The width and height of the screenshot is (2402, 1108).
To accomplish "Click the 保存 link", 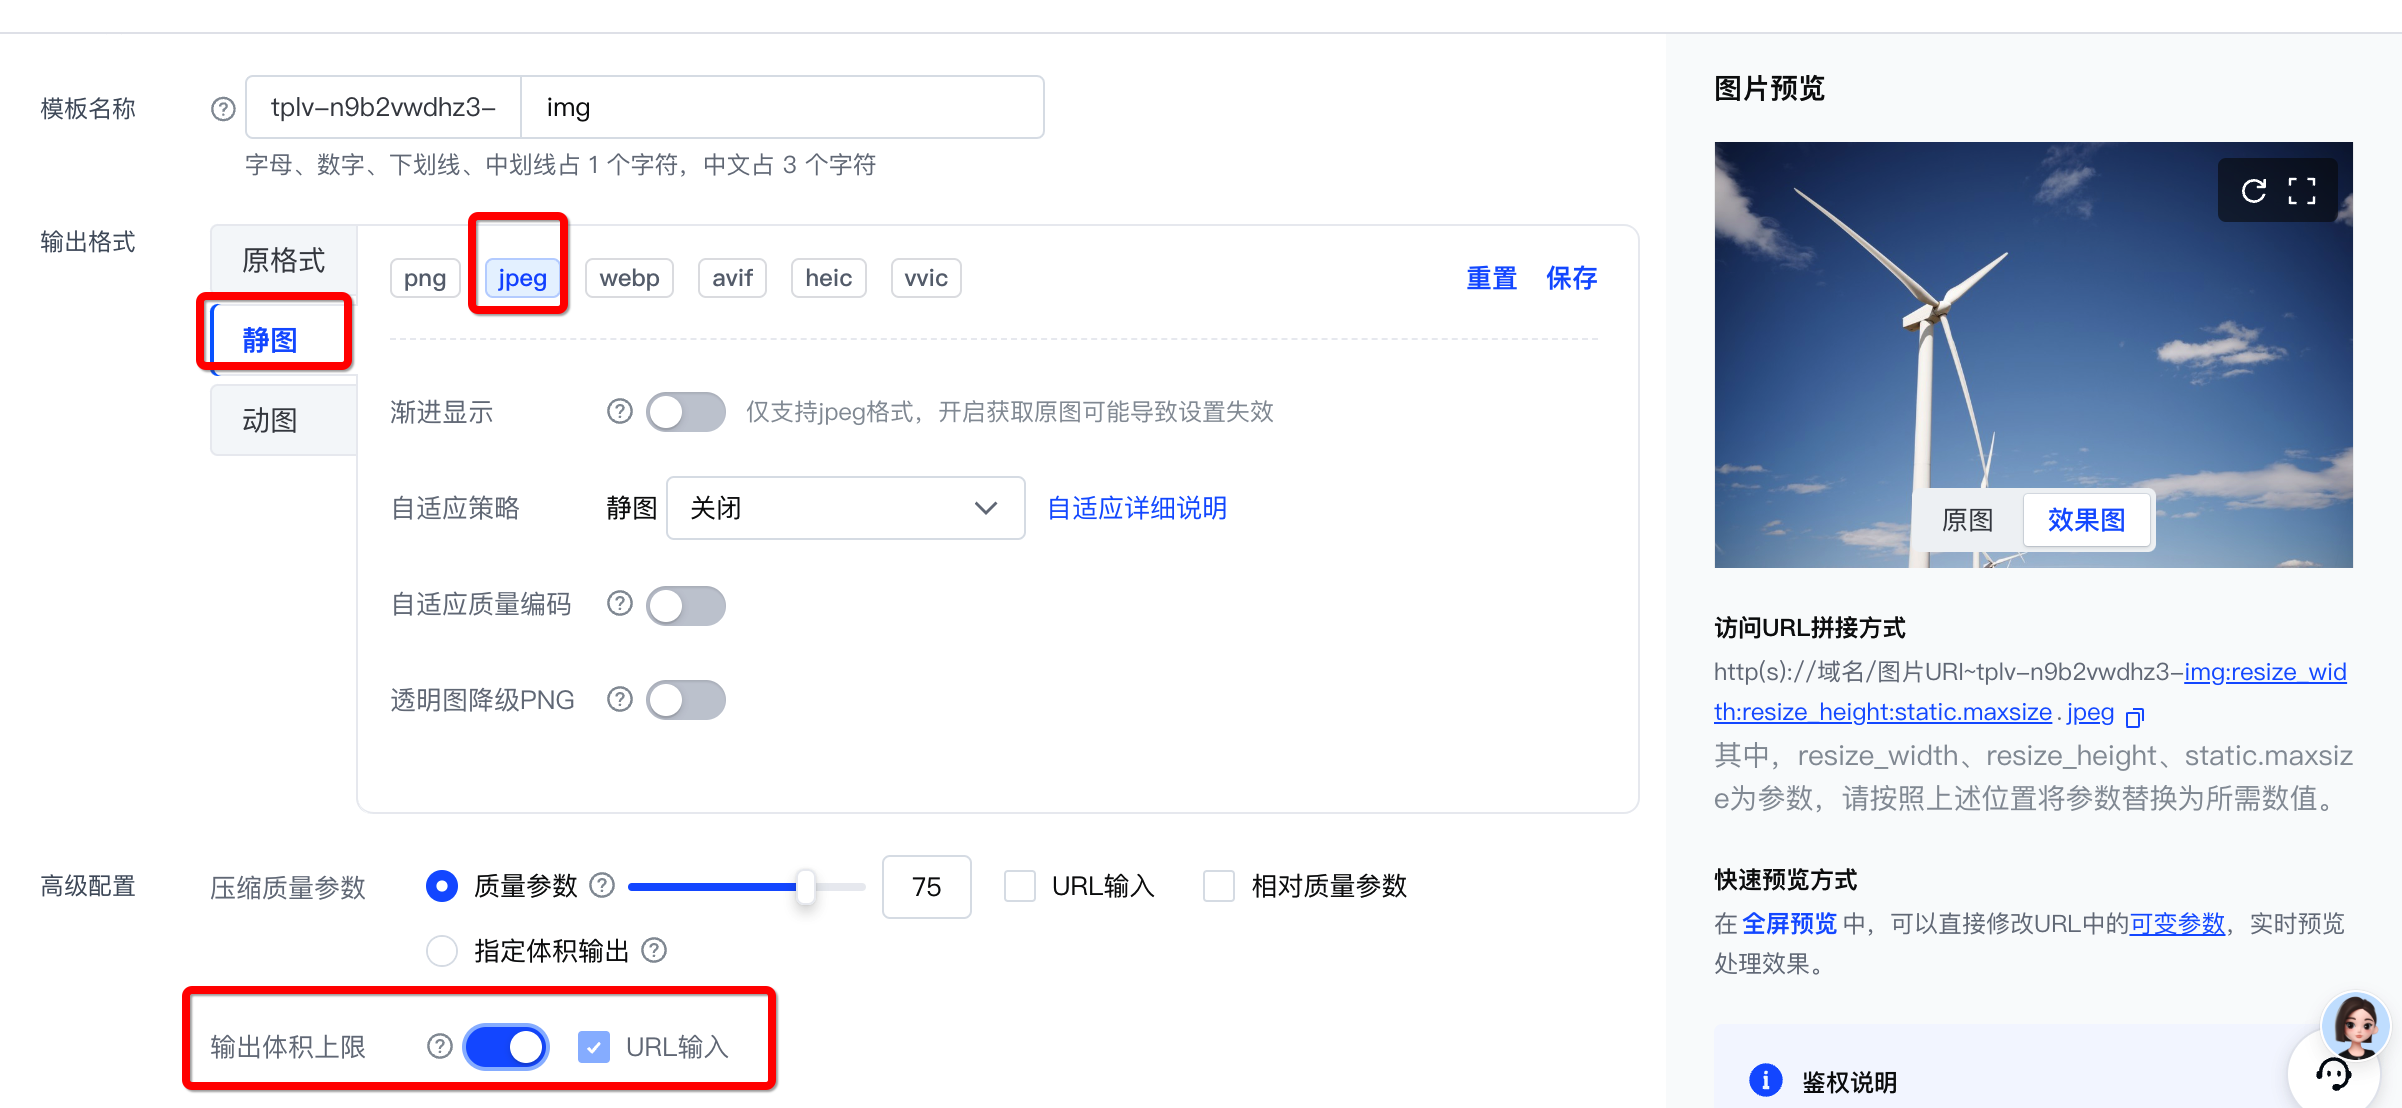I will click(1571, 278).
